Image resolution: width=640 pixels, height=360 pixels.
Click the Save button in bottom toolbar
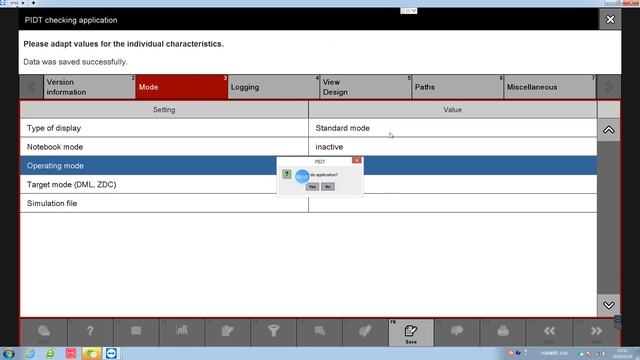point(411,333)
